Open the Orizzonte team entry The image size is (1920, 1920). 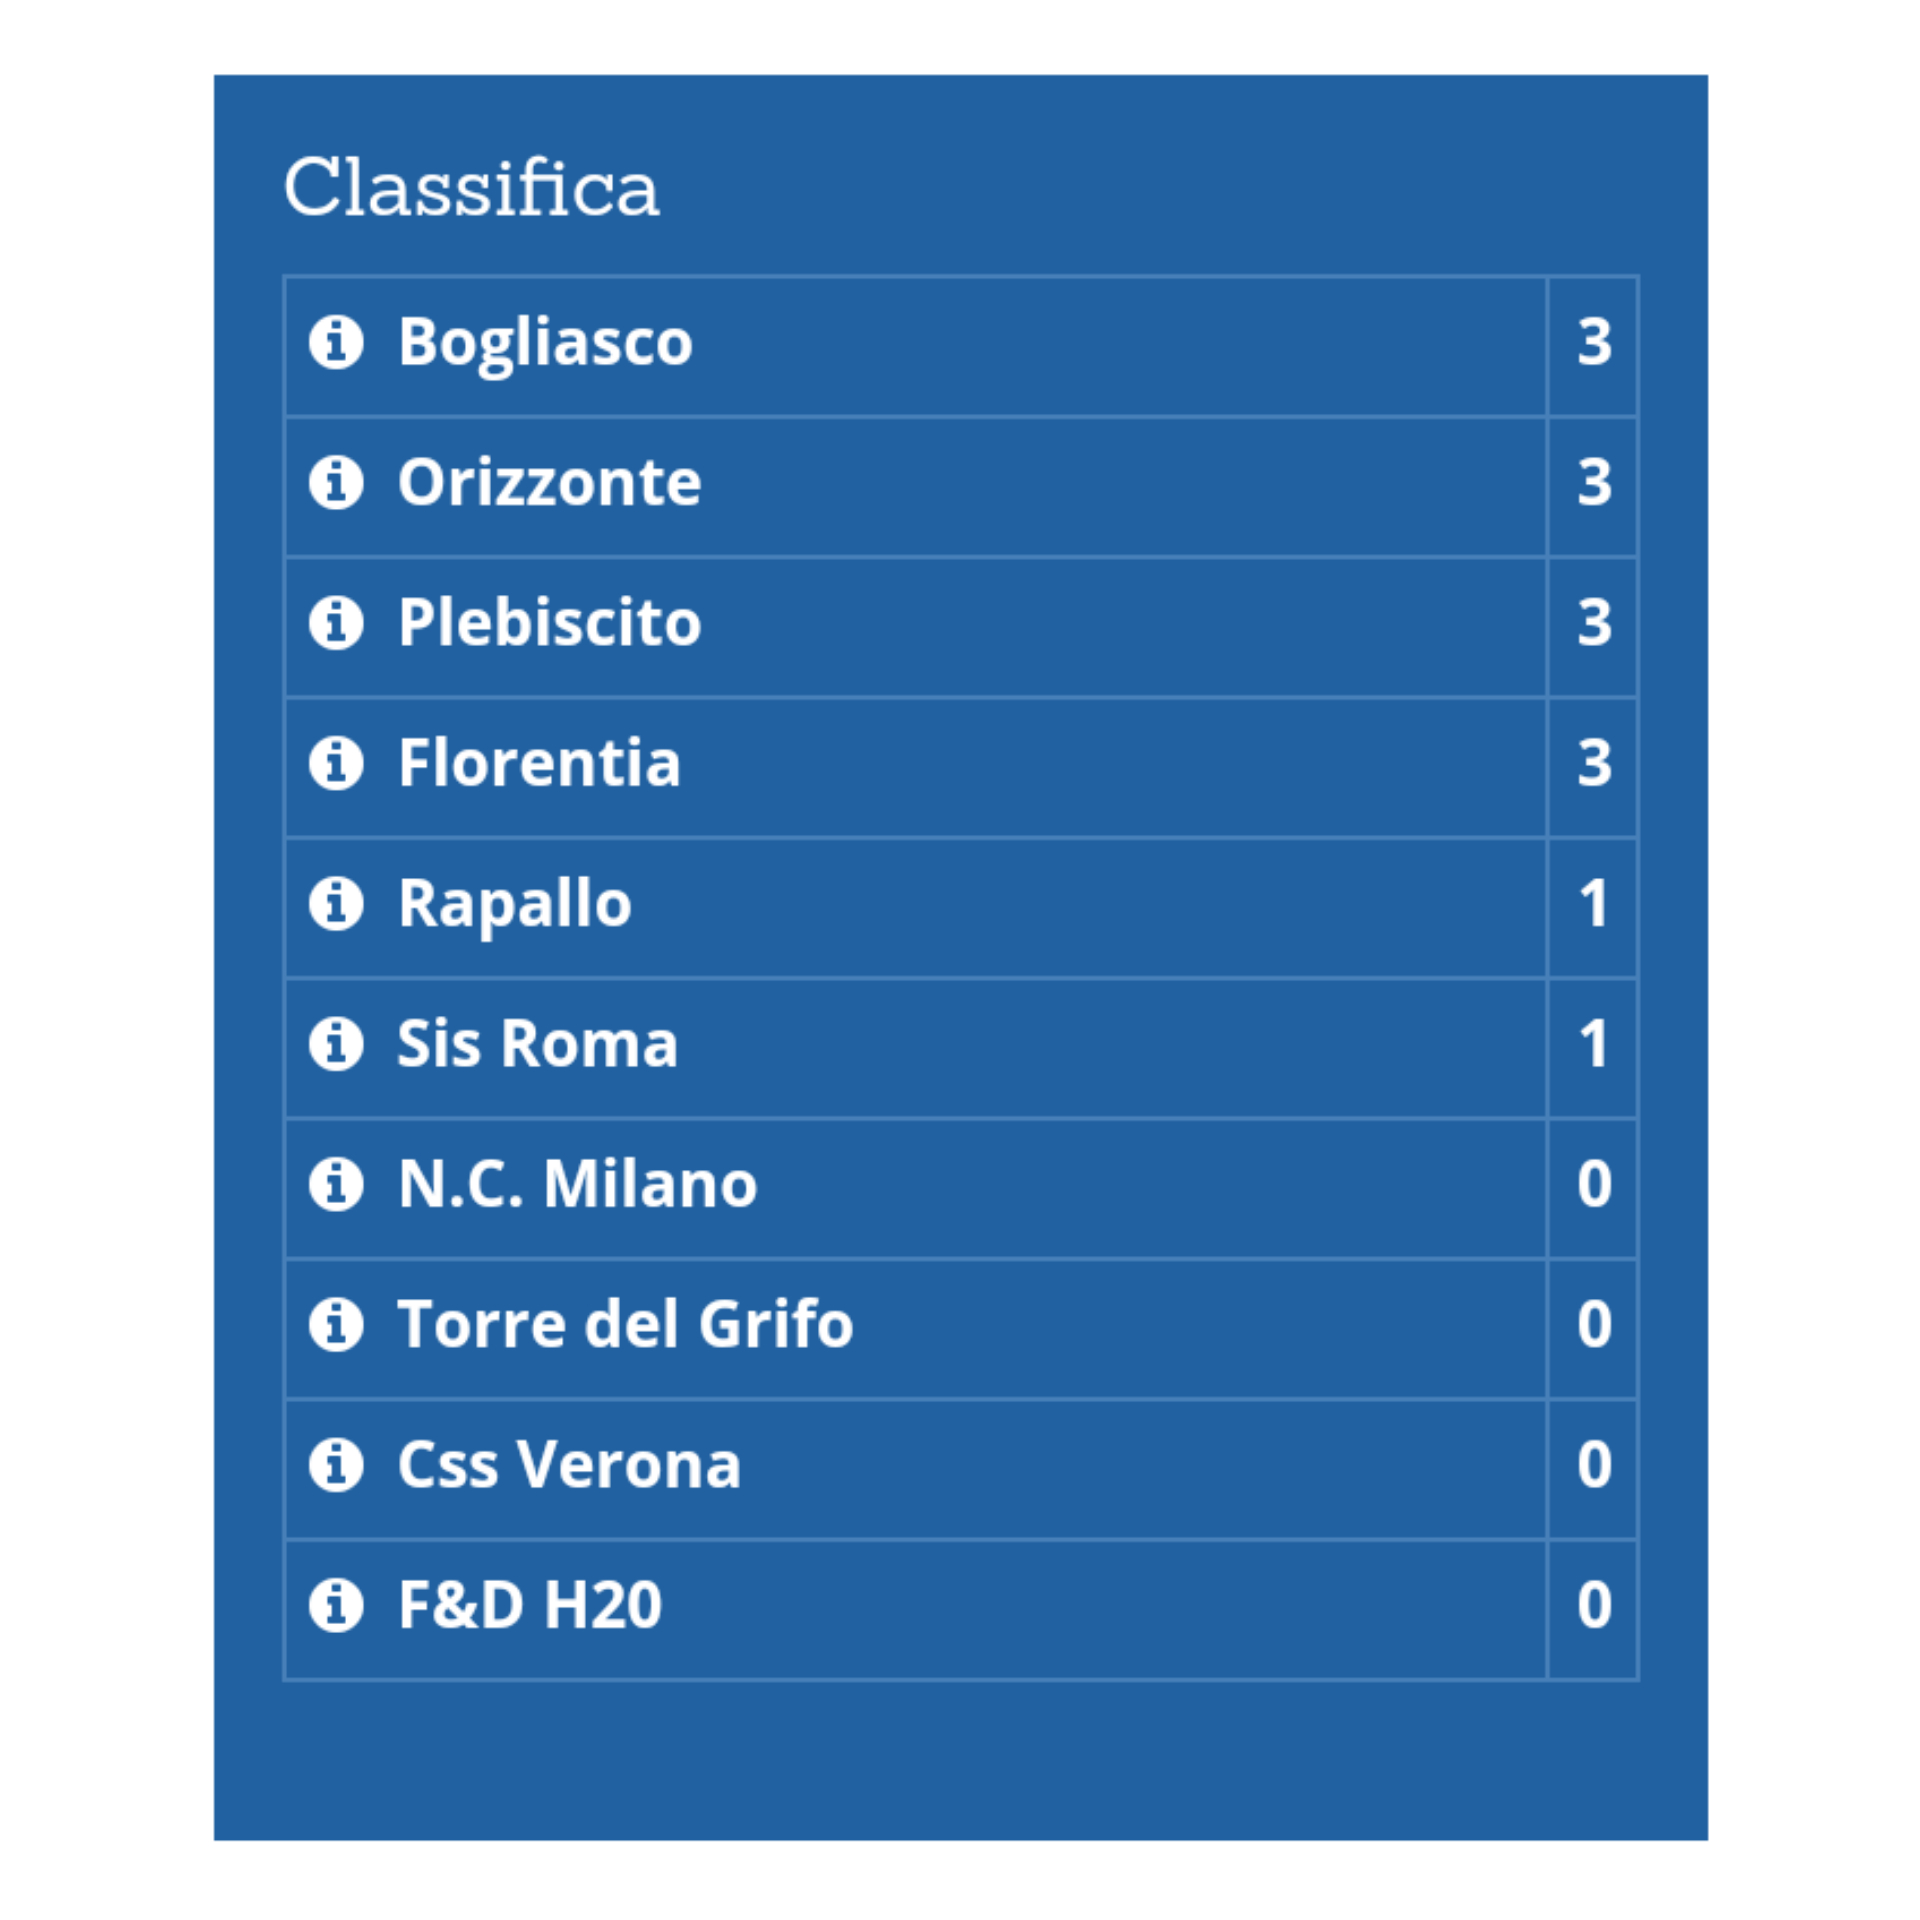coord(549,483)
